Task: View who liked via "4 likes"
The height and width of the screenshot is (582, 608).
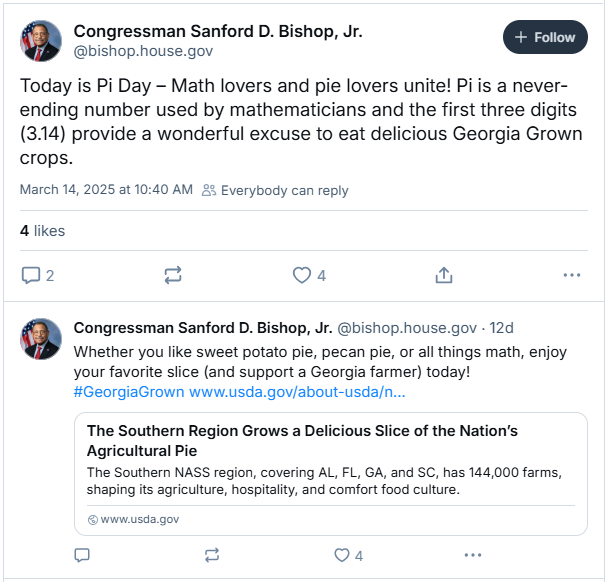Action: click(42, 231)
